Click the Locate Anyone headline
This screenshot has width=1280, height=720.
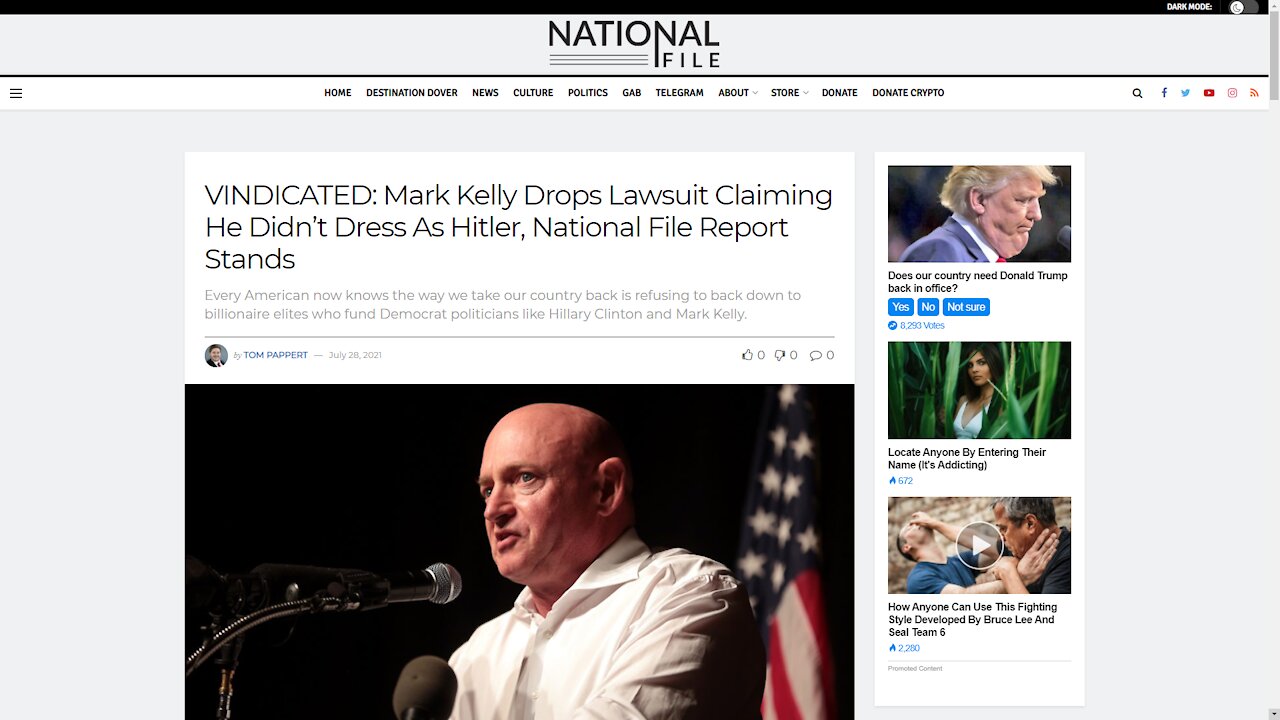tap(967, 458)
